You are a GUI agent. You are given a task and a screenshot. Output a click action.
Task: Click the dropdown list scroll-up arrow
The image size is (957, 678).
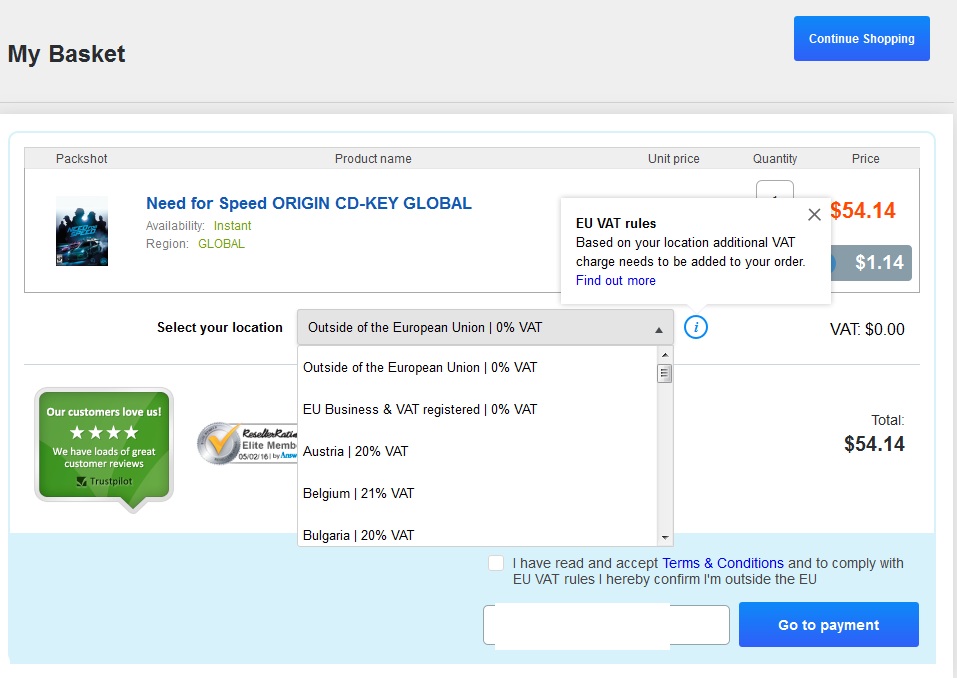click(665, 355)
